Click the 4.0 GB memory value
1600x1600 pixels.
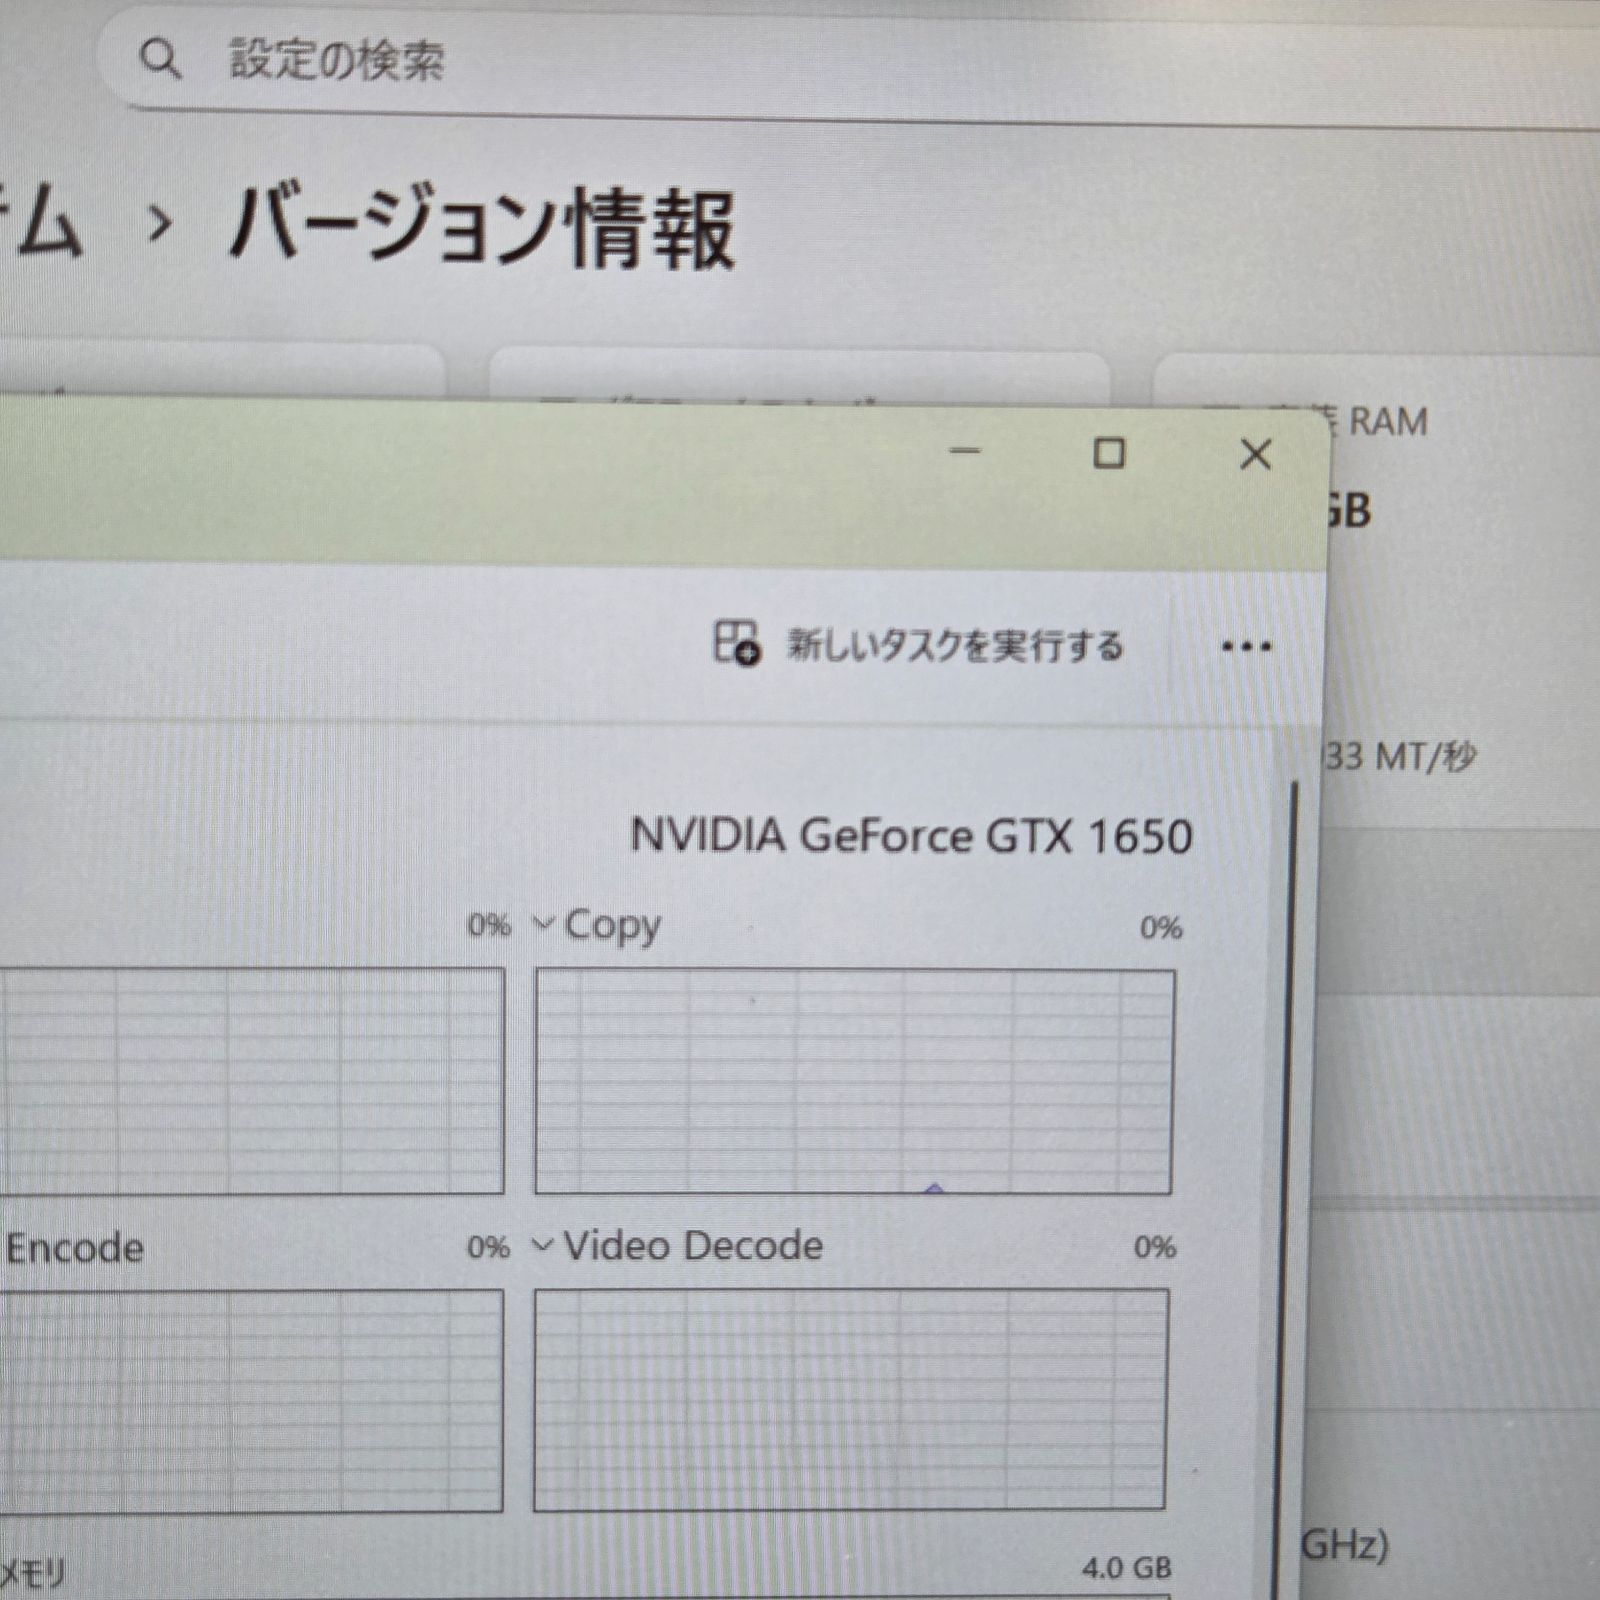tap(1126, 1567)
